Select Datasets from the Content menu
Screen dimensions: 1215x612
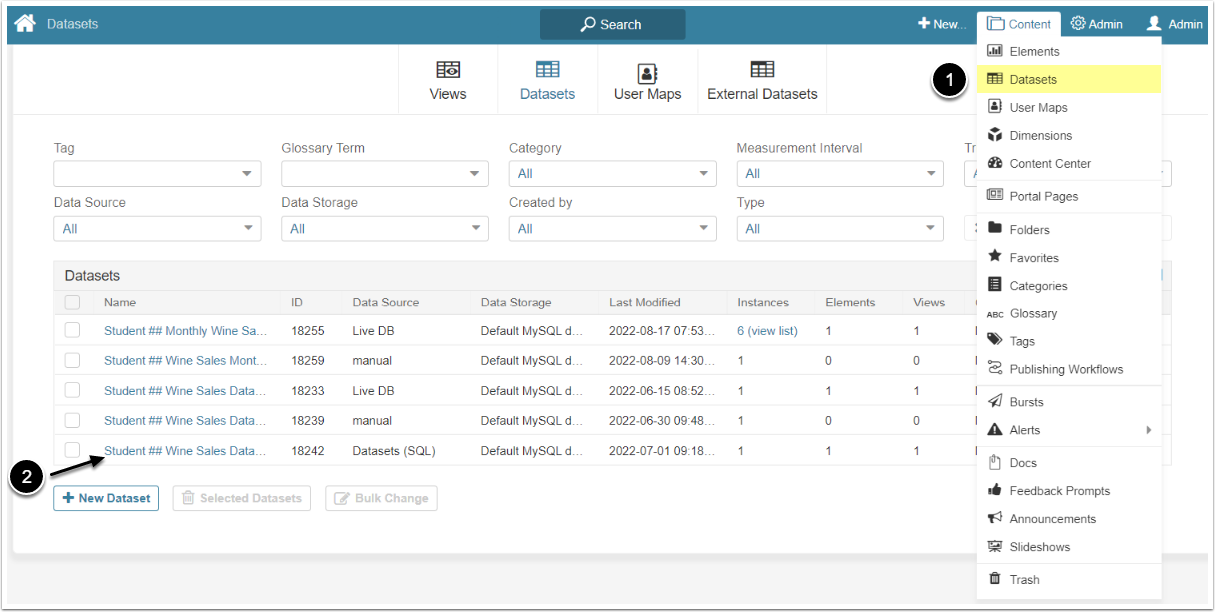[x=1033, y=79]
